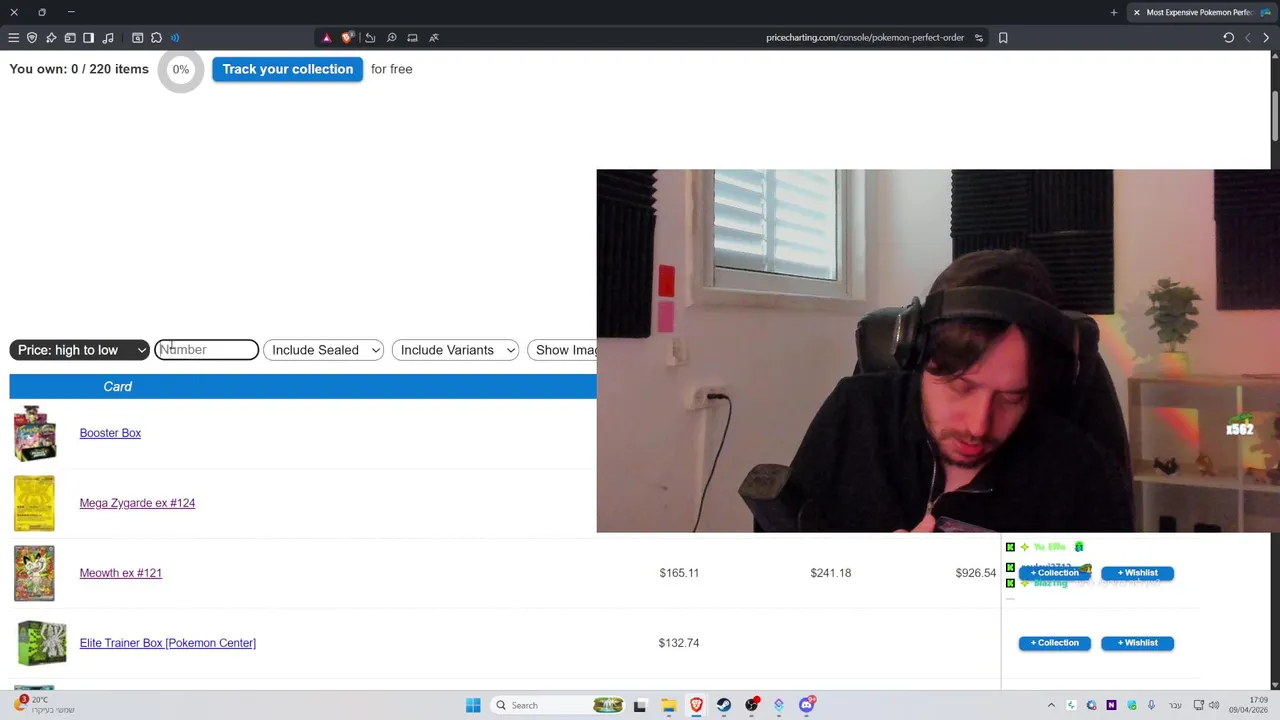Toggle the browser sidebar panel icon

click(x=88, y=38)
